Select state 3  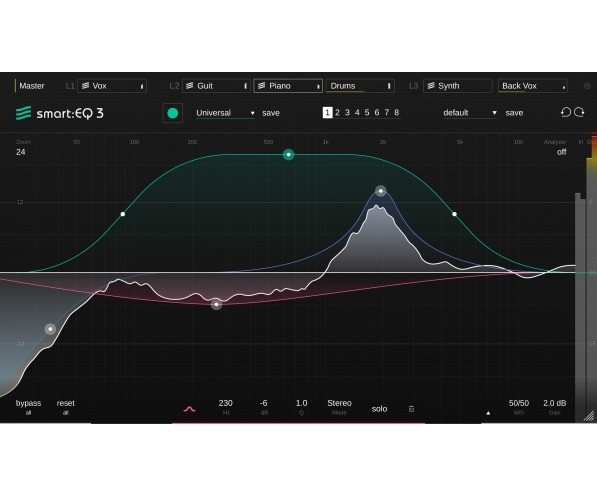click(x=347, y=112)
